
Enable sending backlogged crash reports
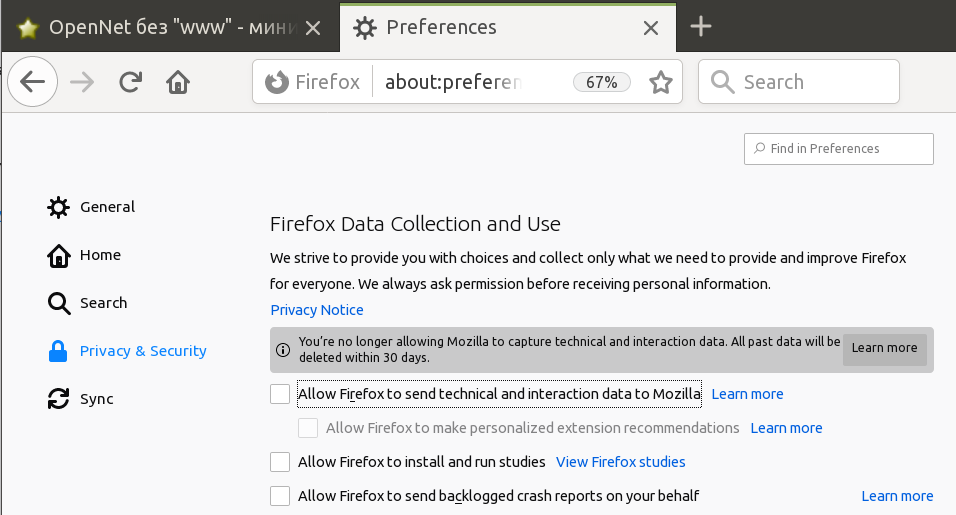280,496
